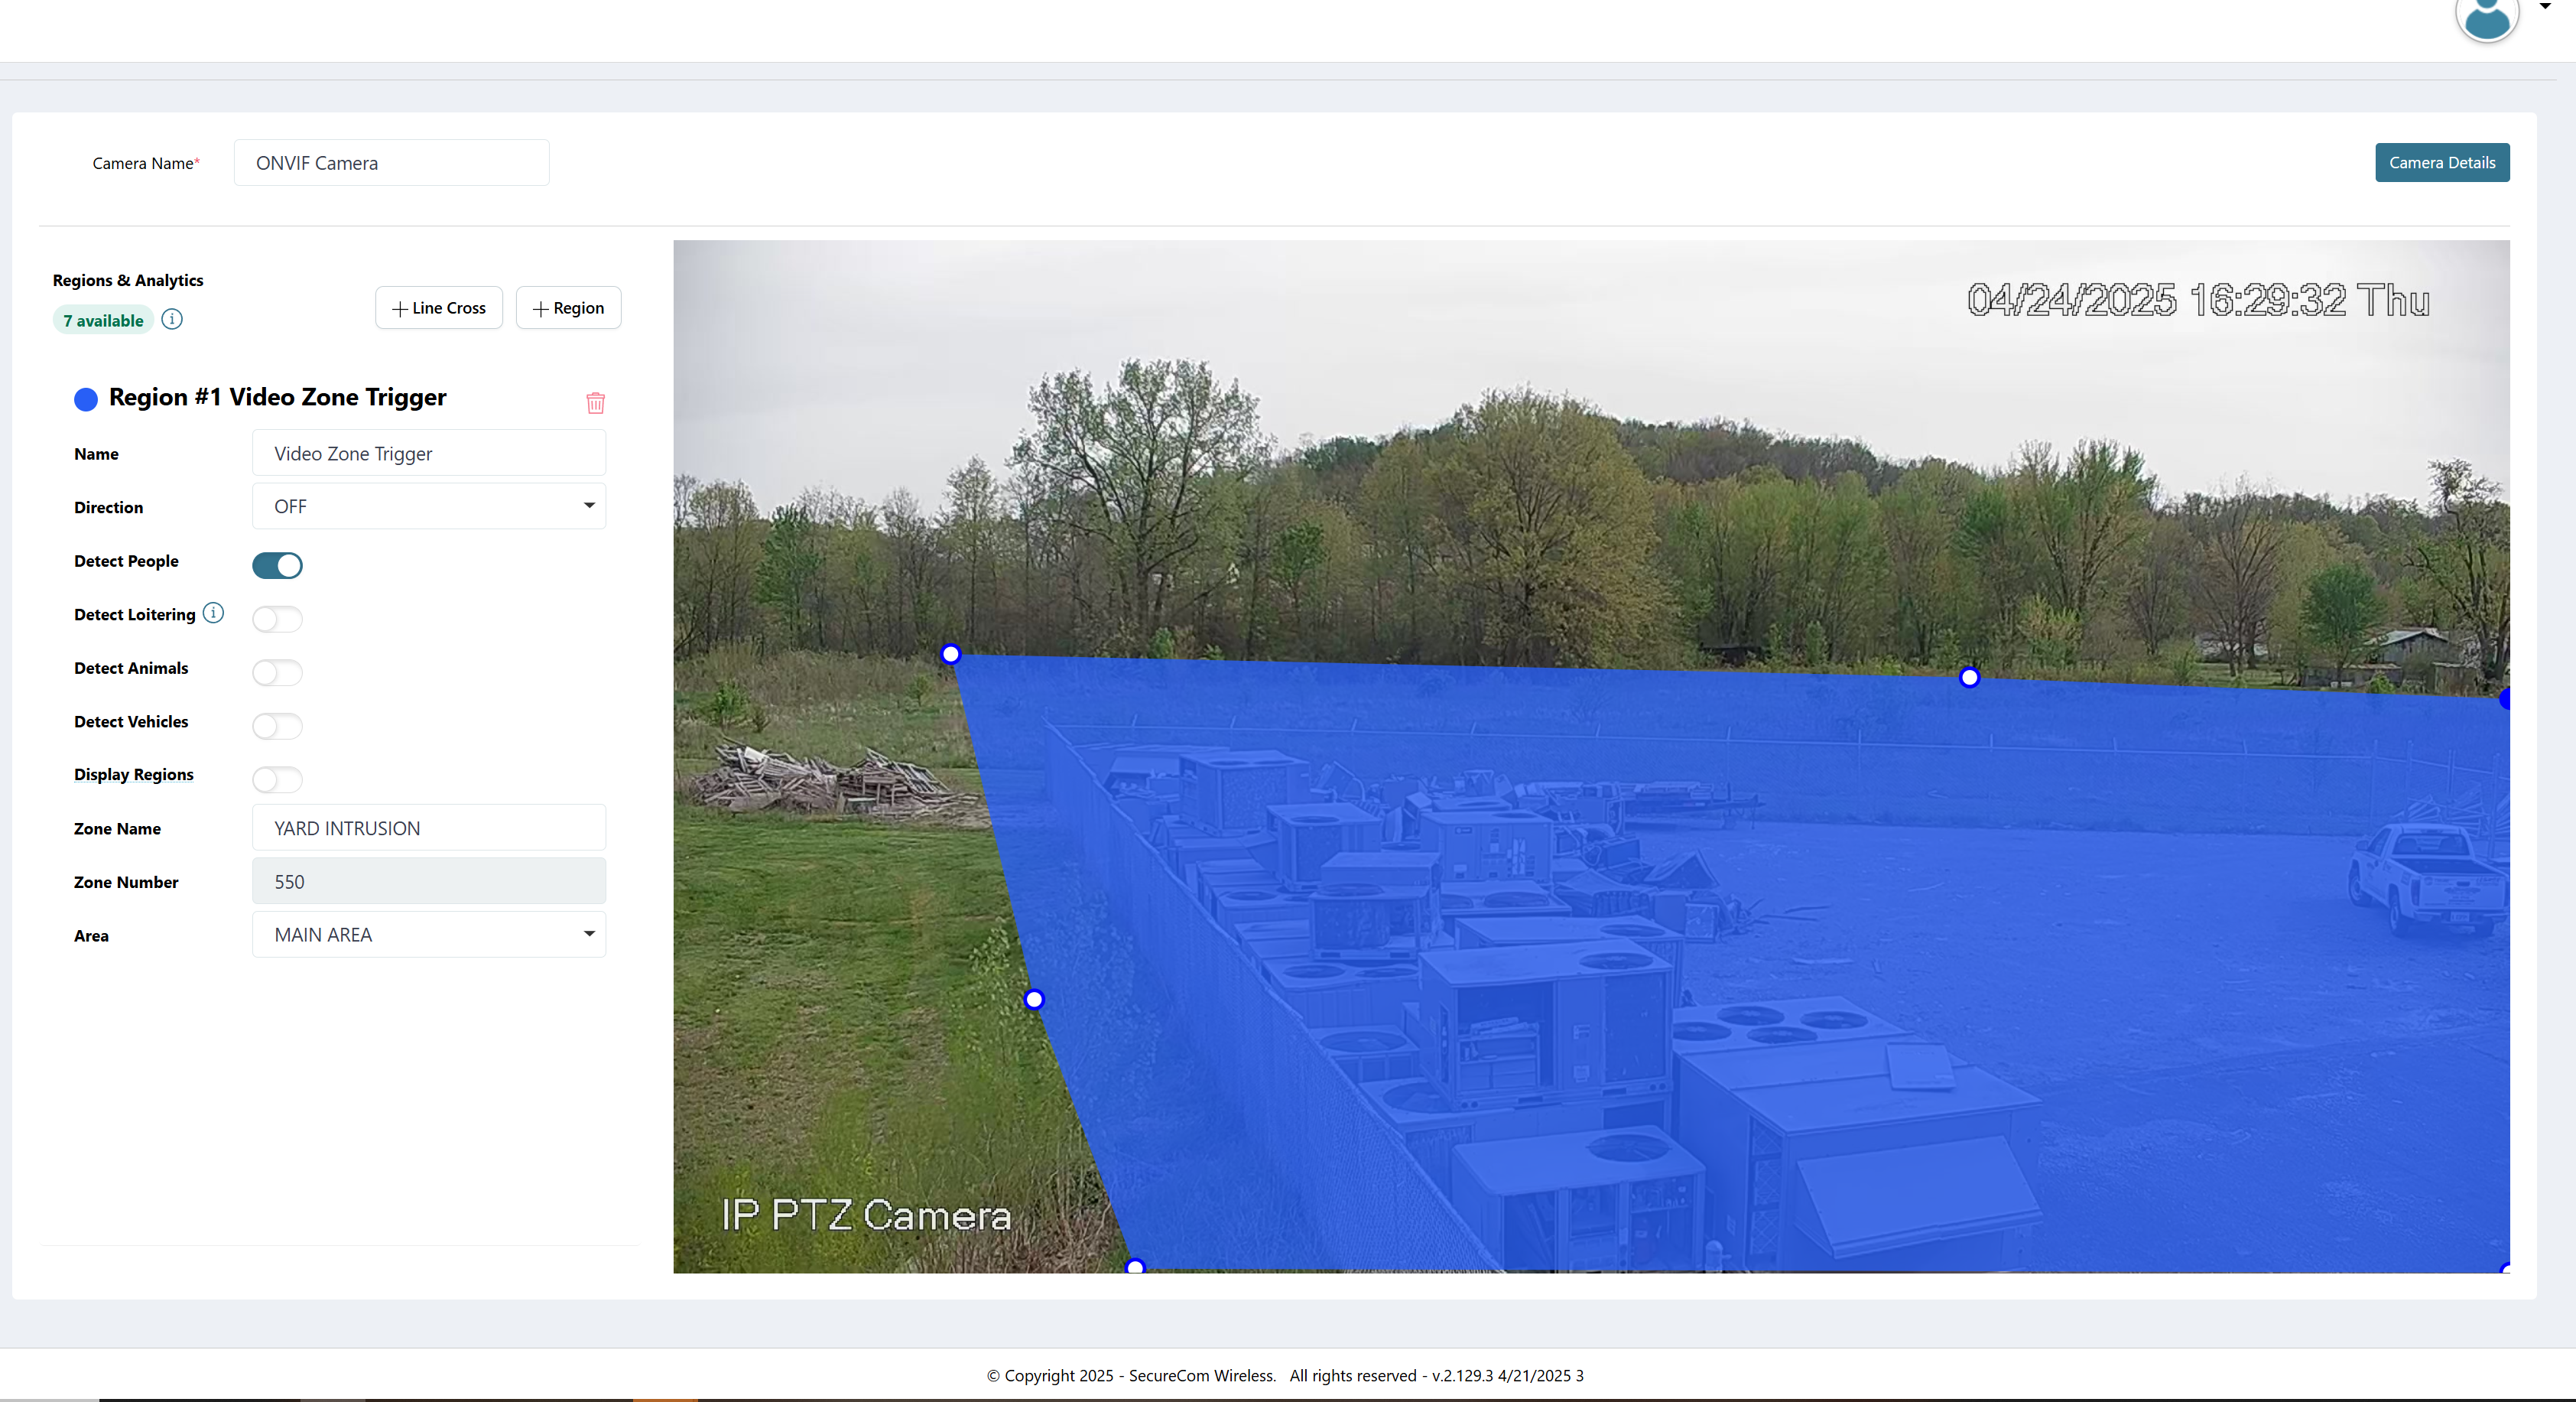The image size is (2576, 1402).
Task: Click the Regions & Analytics heading
Action: (x=128, y=280)
